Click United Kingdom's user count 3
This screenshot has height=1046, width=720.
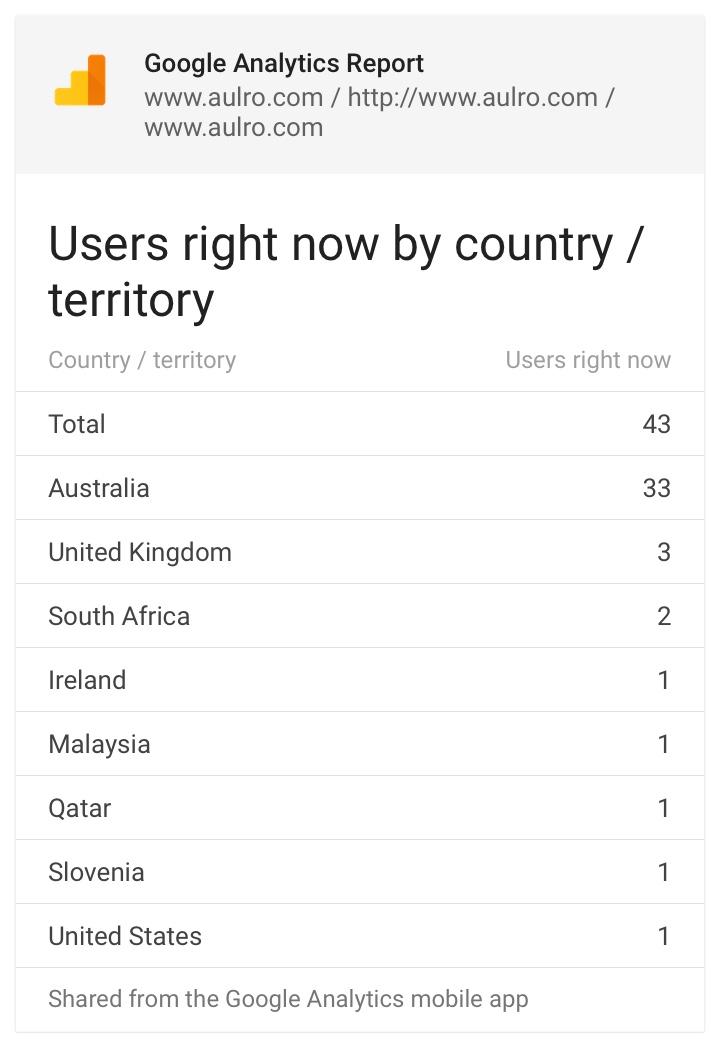(x=664, y=552)
